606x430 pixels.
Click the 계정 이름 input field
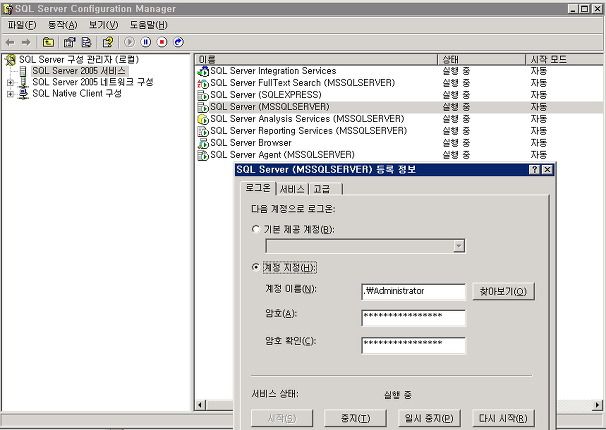point(414,292)
